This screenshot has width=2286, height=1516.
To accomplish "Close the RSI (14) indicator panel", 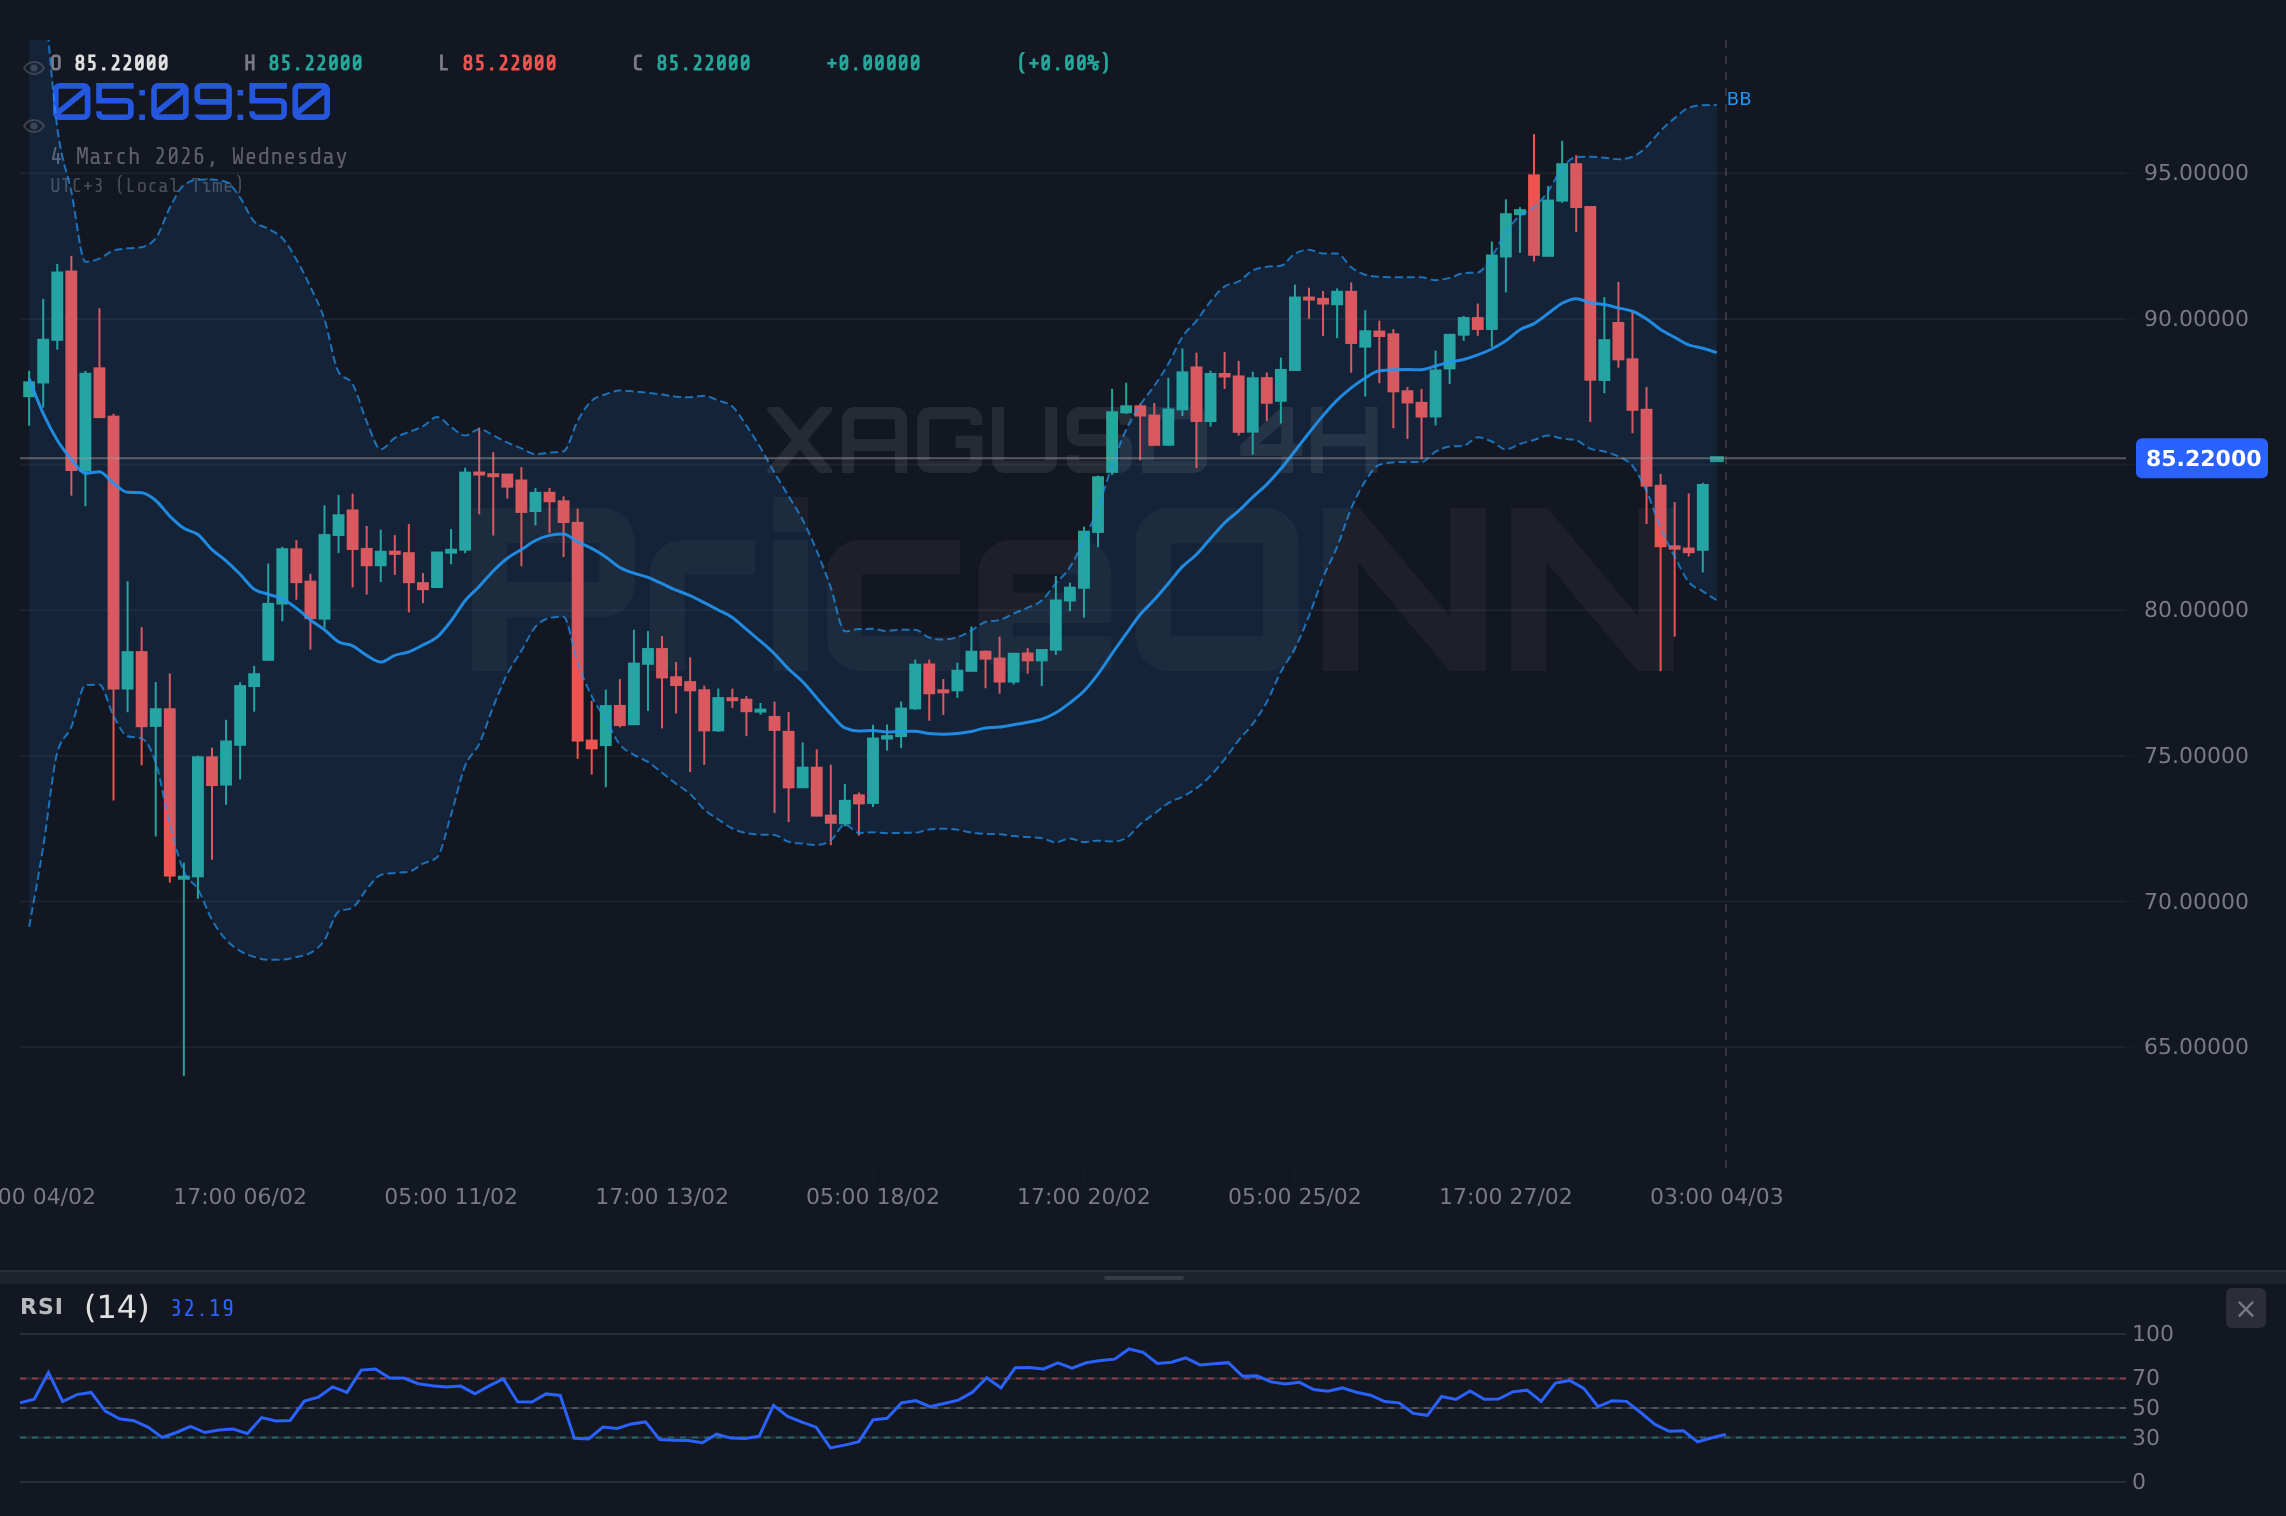I will pyautogui.click(x=2245, y=1308).
